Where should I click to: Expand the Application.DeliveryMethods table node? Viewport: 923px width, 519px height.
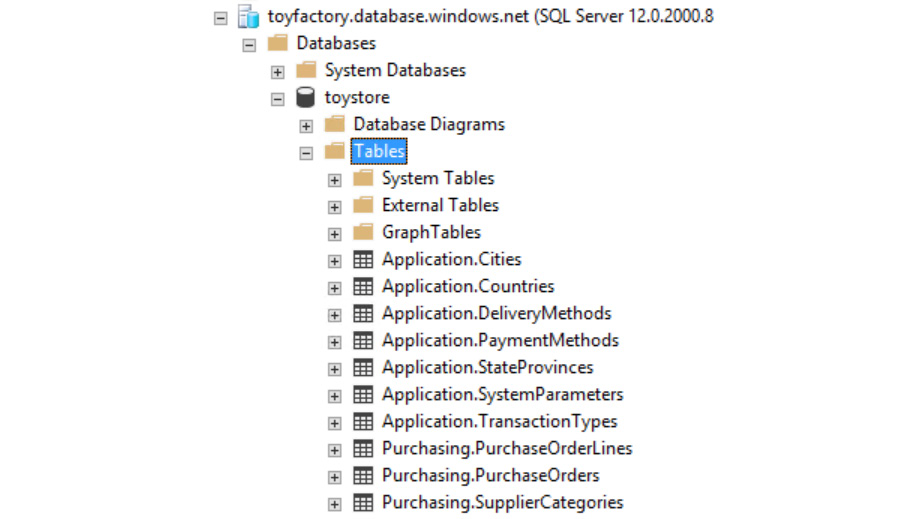click(x=335, y=315)
